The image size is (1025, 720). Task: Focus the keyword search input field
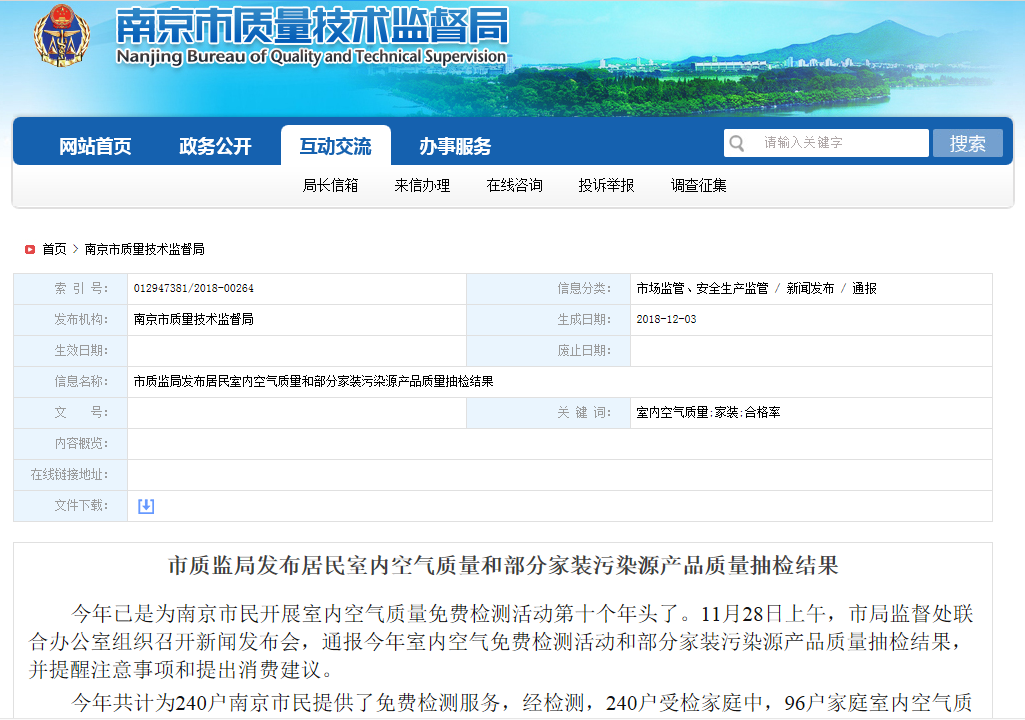pos(840,143)
